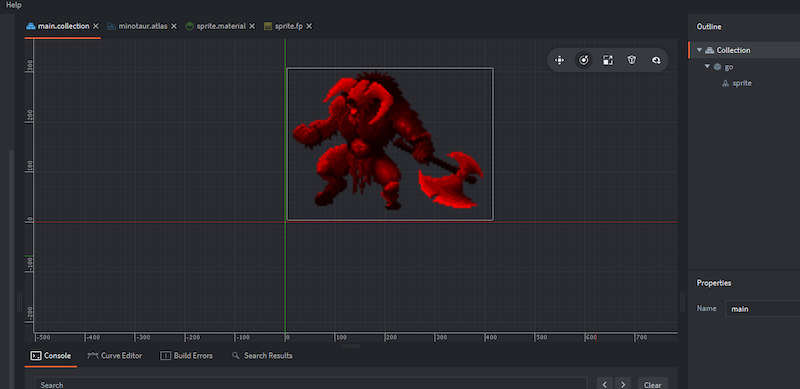
Task: Click the main.collection tab file icon
Action: coord(31,26)
